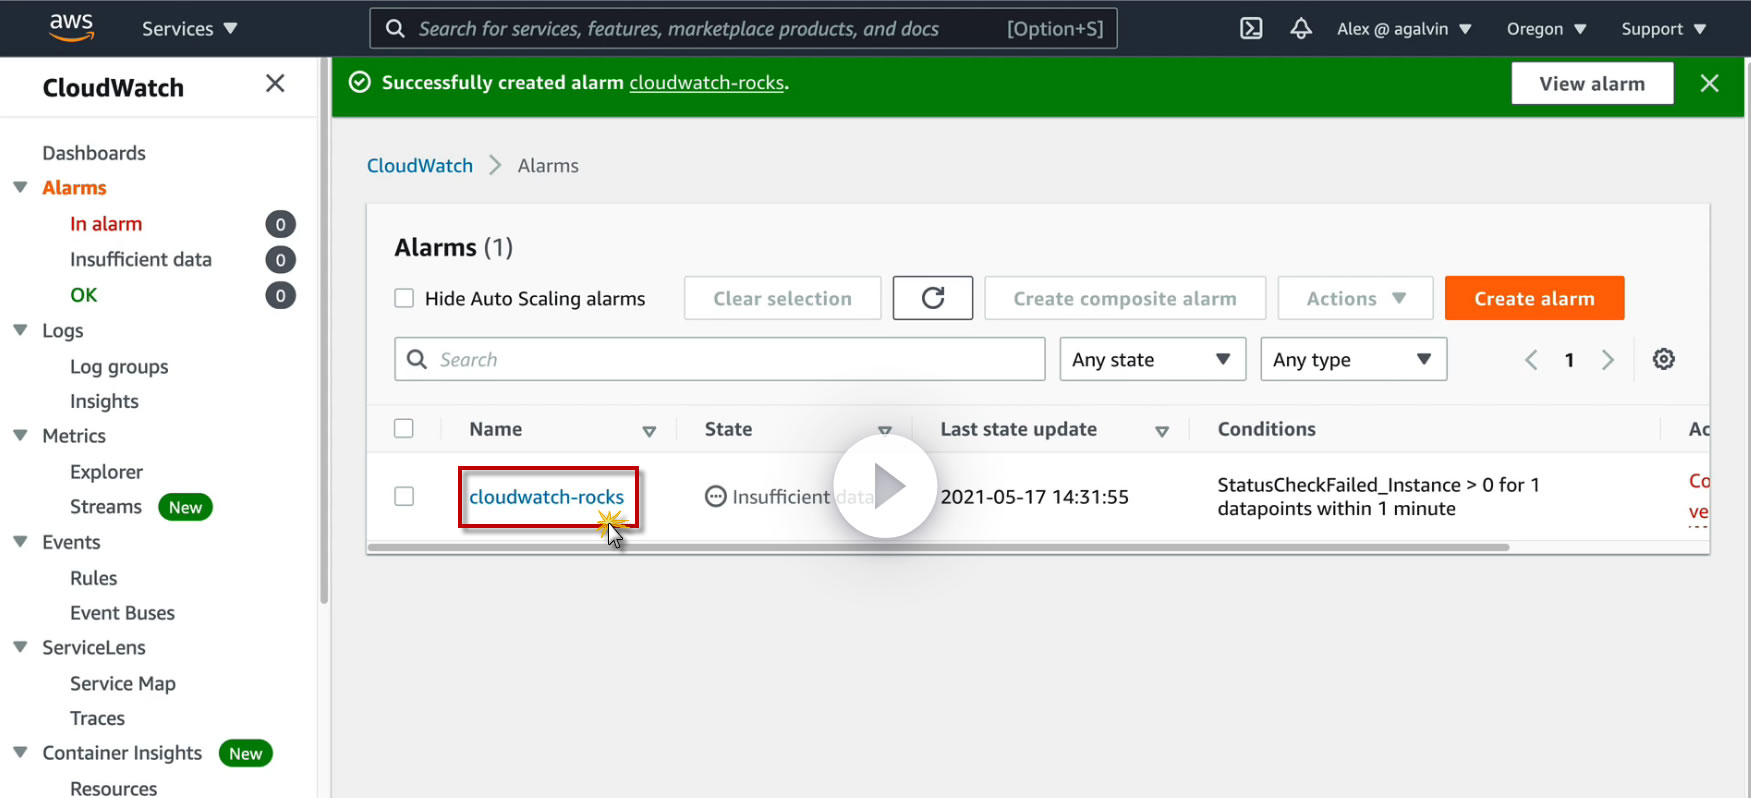Dismiss the green success banner
The height and width of the screenshot is (798, 1751).
pos(1709,83)
